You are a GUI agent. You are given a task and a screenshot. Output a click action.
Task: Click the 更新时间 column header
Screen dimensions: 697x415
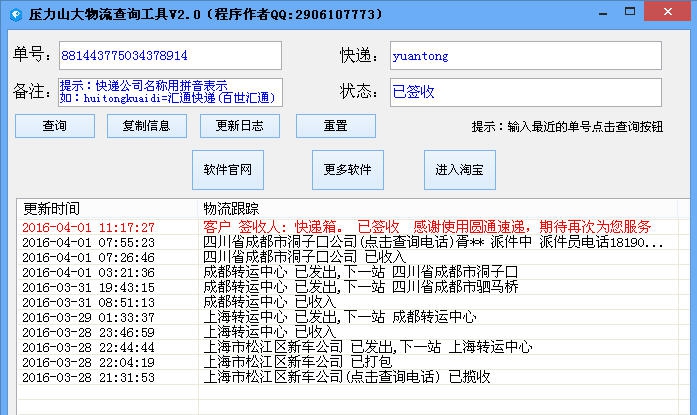[108, 208]
